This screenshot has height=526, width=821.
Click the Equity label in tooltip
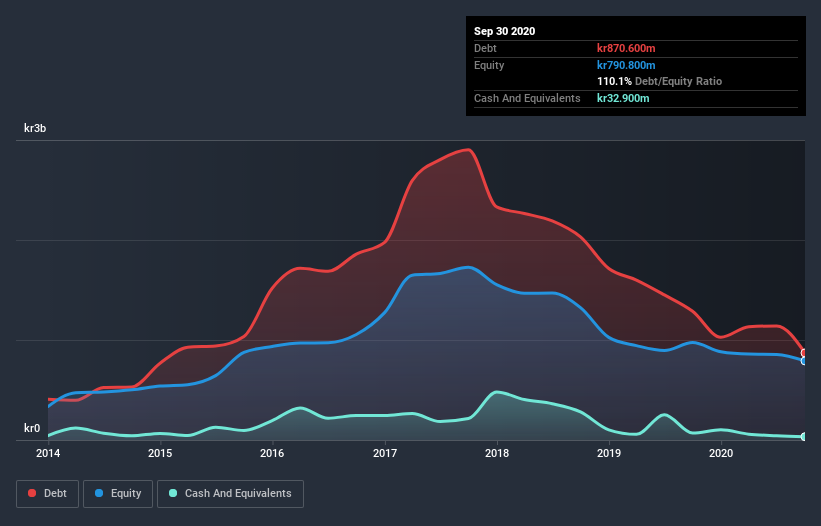[x=489, y=65]
